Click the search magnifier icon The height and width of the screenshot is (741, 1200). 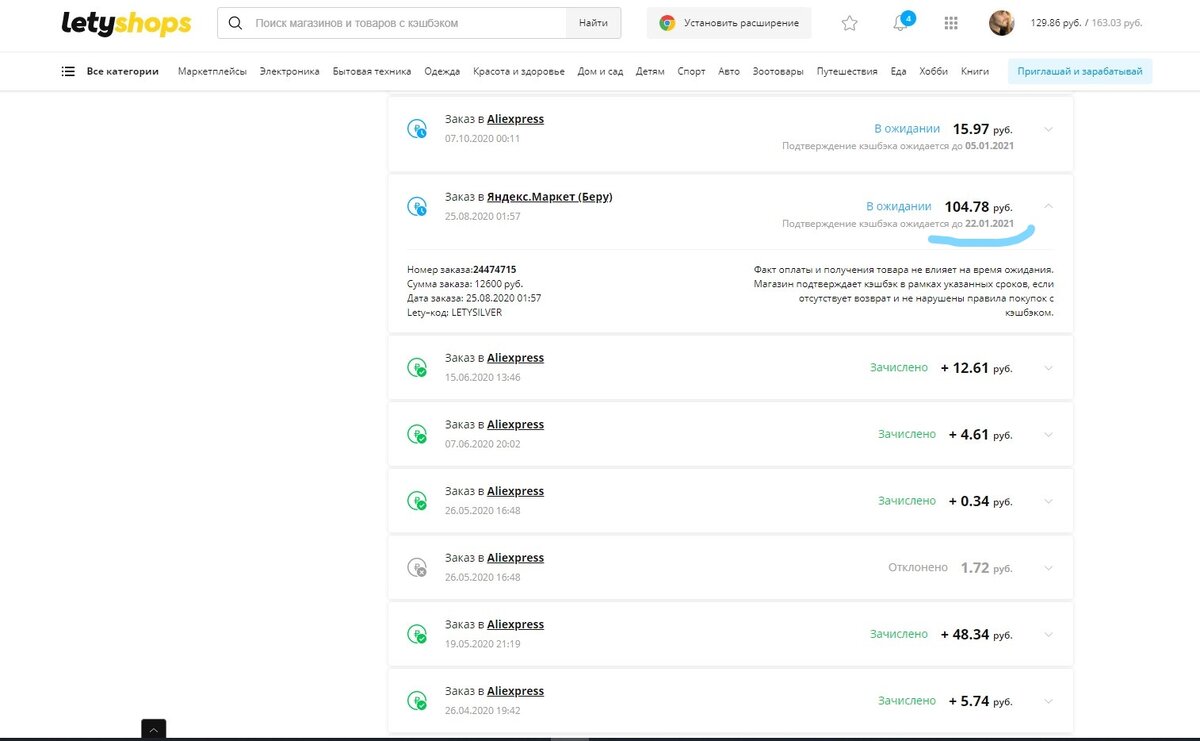[x=236, y=23]
